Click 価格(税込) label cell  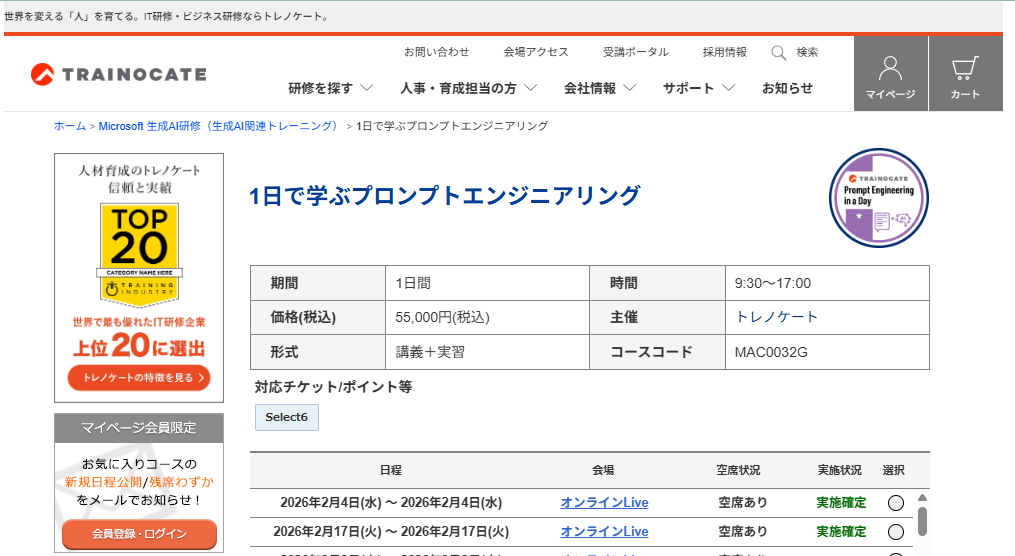[318, 317]
